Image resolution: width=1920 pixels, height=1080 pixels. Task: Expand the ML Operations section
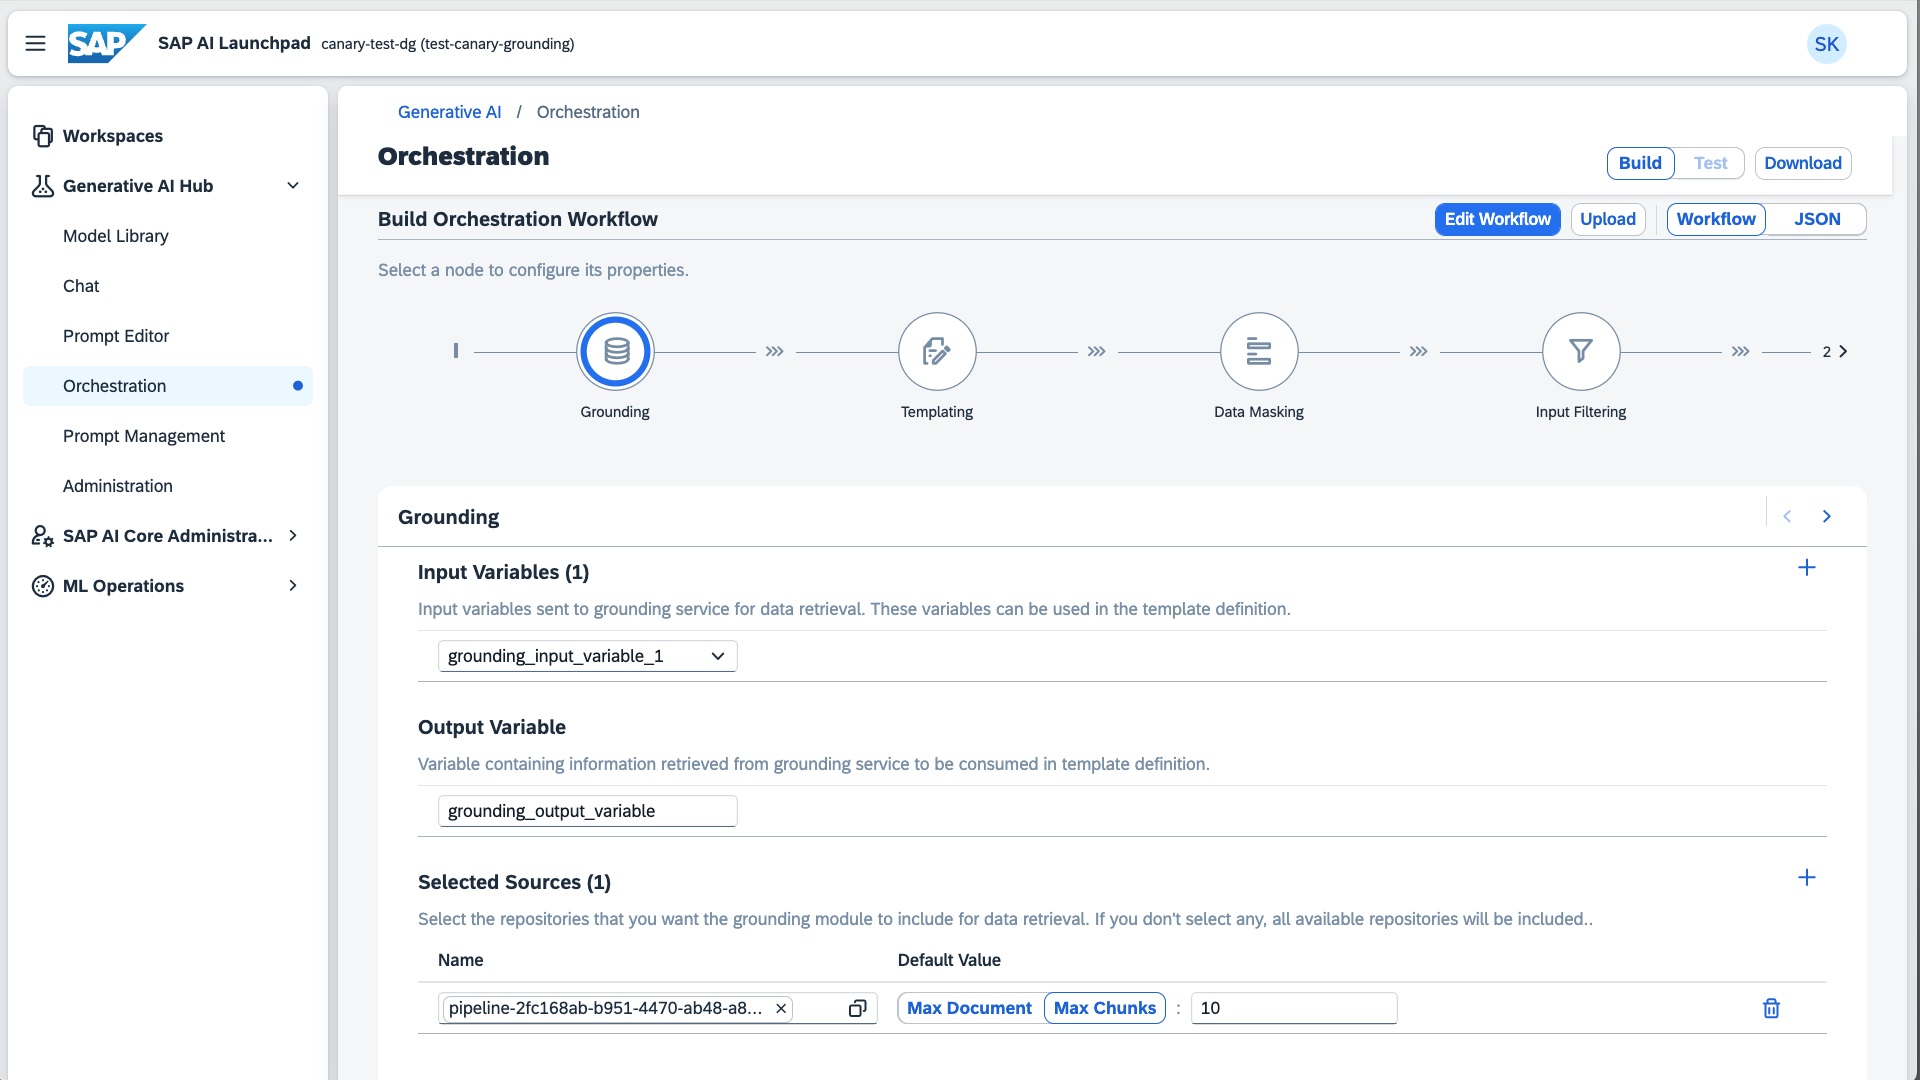293,586
